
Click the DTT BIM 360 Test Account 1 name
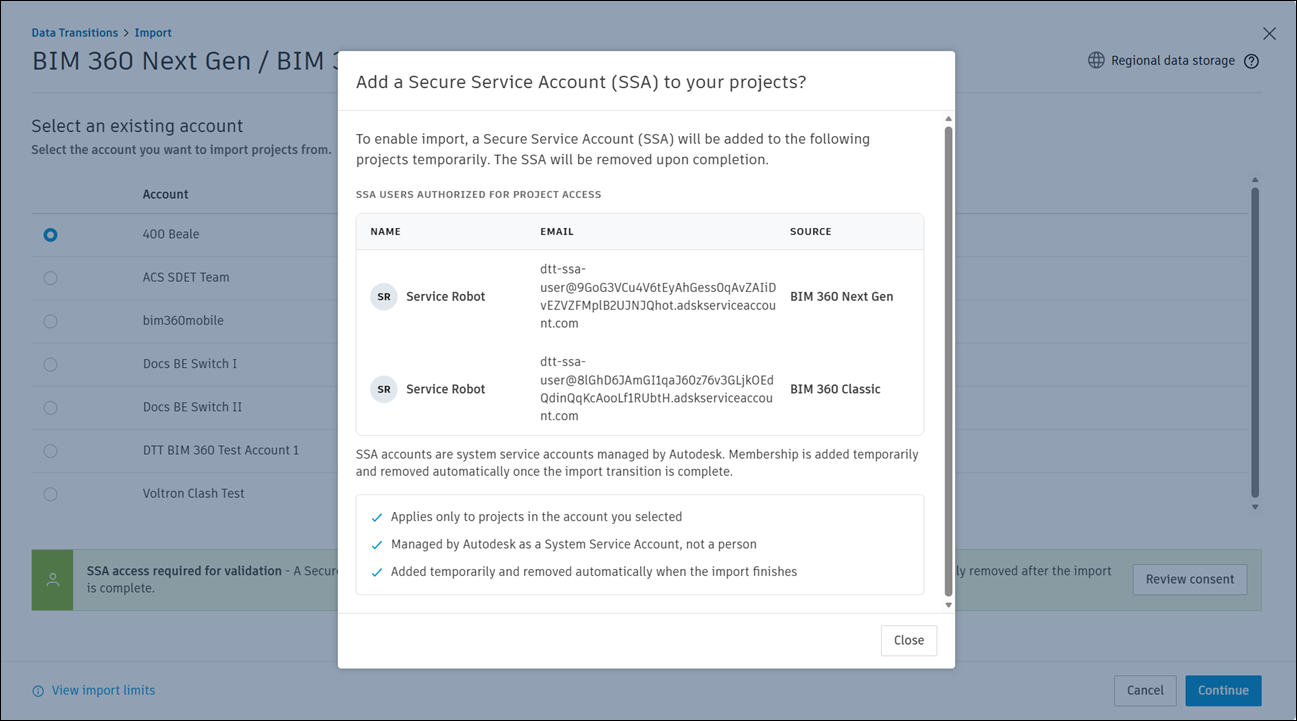(x=221, y=450)
